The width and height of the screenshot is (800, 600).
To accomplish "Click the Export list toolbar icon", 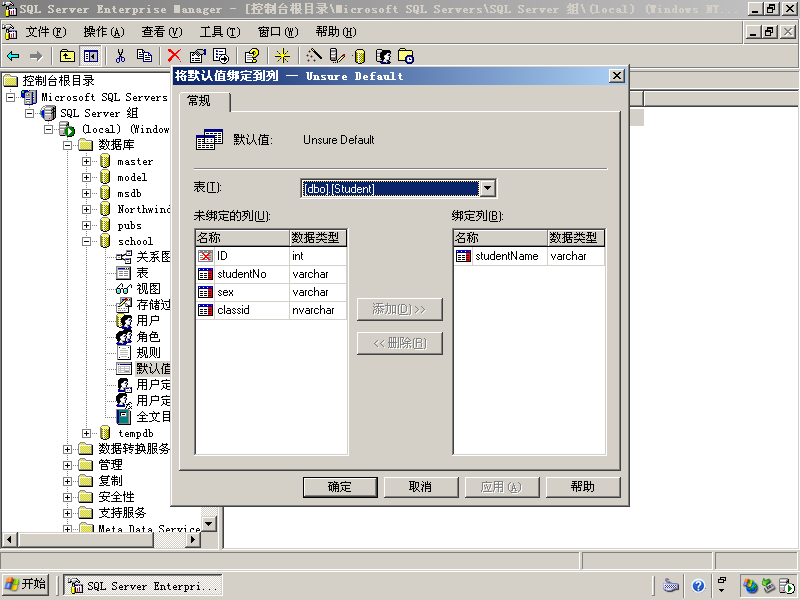I will click(x=221, y=56).
